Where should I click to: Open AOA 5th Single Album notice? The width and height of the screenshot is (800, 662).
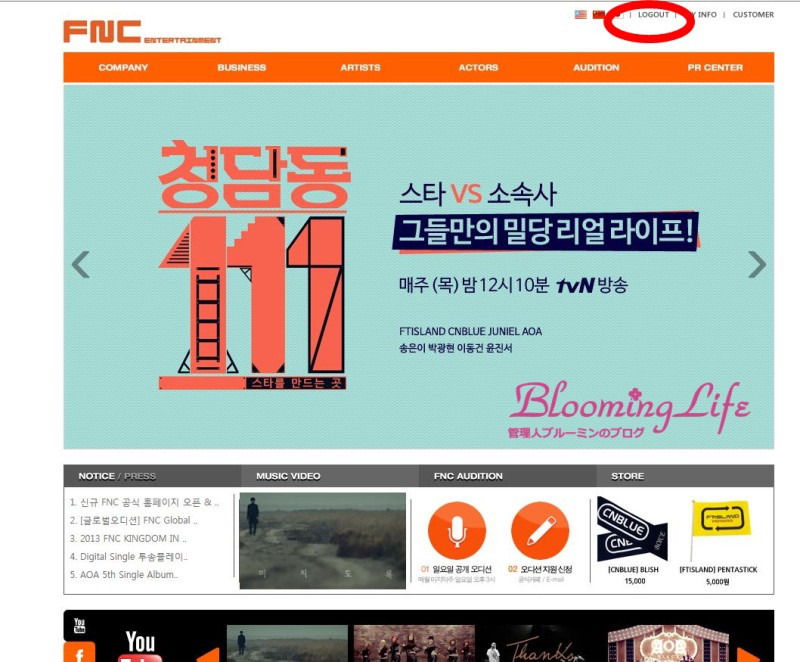coord(124,574)
